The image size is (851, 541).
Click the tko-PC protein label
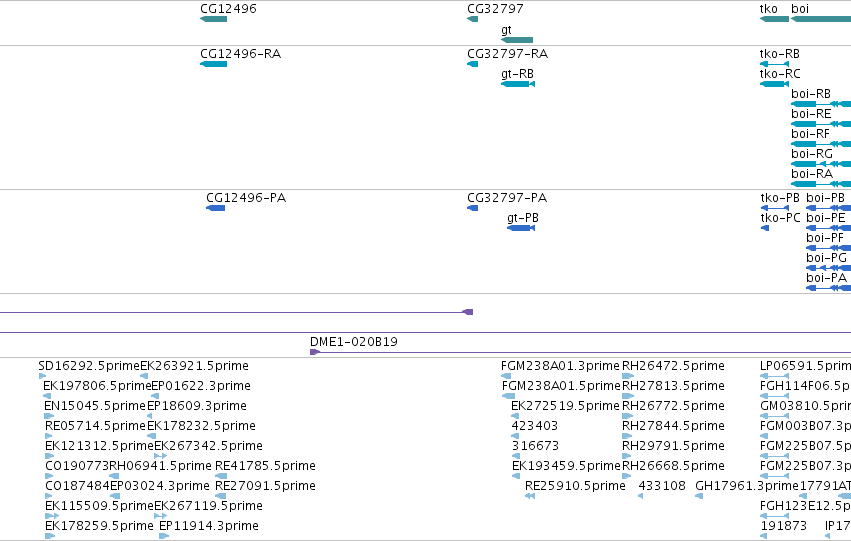(x=780, y=218)
